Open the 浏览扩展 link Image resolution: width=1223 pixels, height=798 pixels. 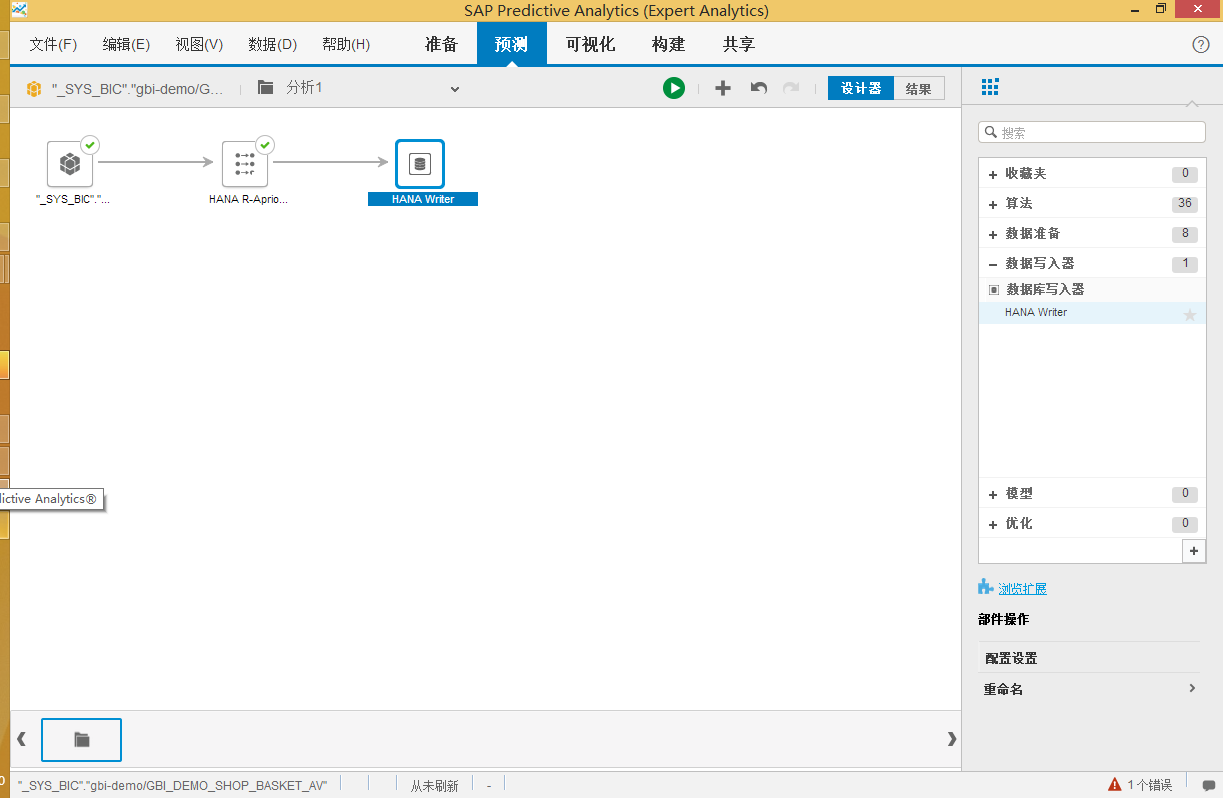1022,589
